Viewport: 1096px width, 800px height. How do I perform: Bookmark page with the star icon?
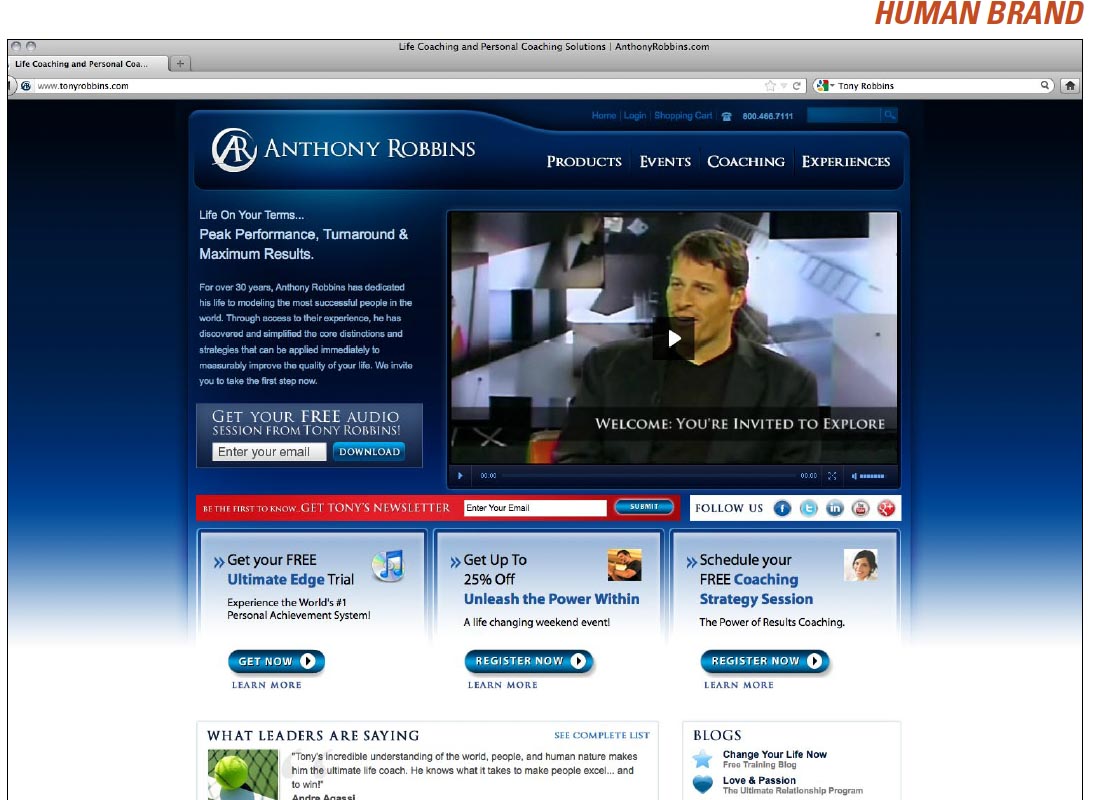pyautogui.click(x=770, y=86)
